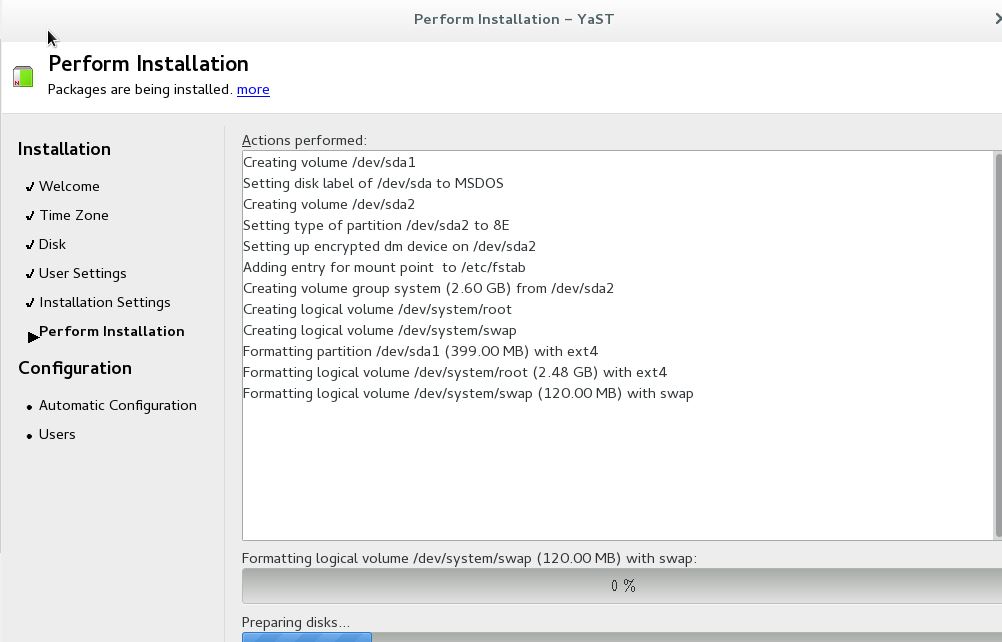
Task: Click the "Perform Installation" page heading
Action: coord(148,64)
